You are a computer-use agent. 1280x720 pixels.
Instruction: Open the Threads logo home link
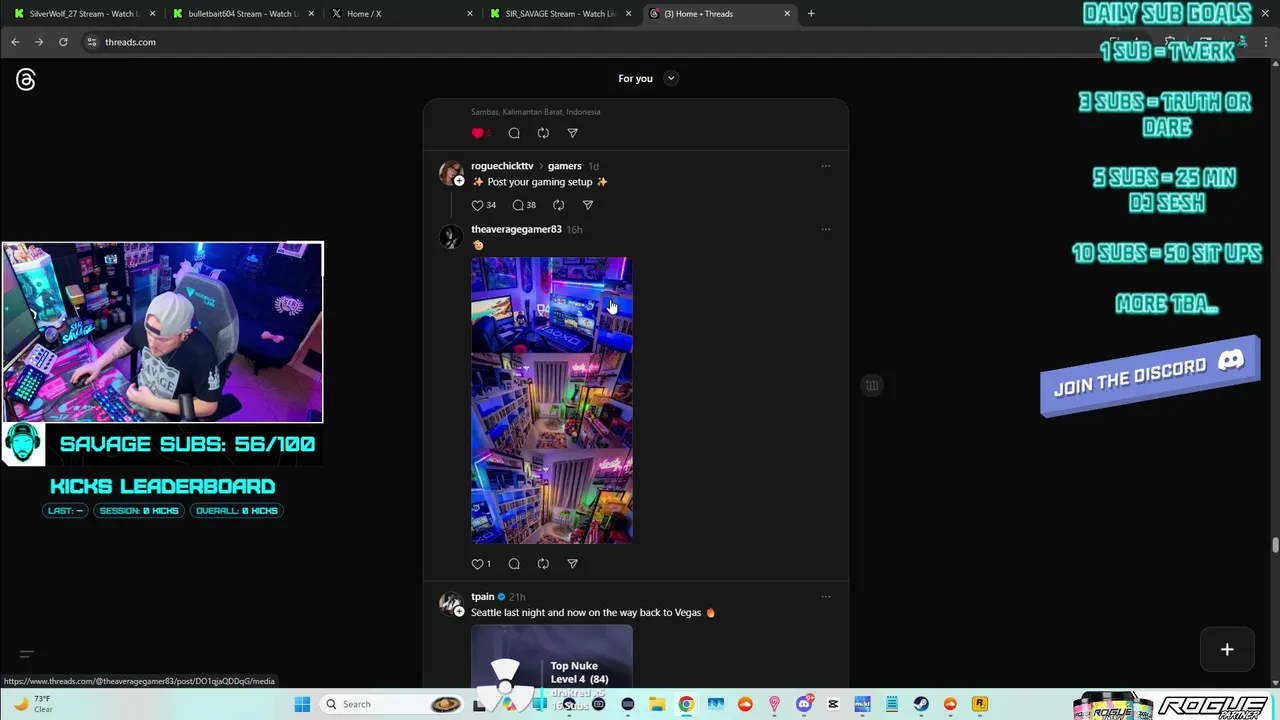[x=26, y=80]
